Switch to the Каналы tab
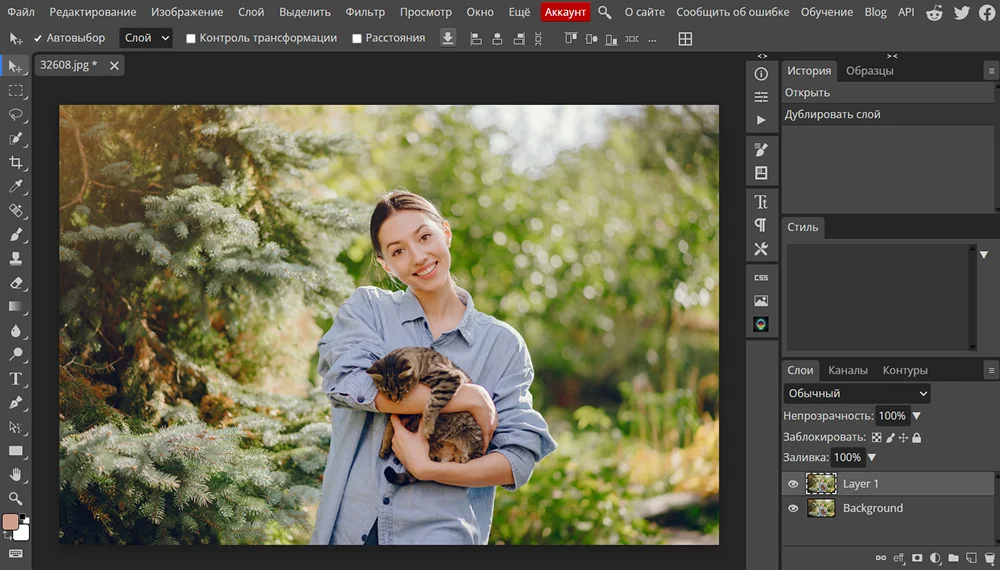Screen dimensions: 1000x570 [x=848, y=370]
